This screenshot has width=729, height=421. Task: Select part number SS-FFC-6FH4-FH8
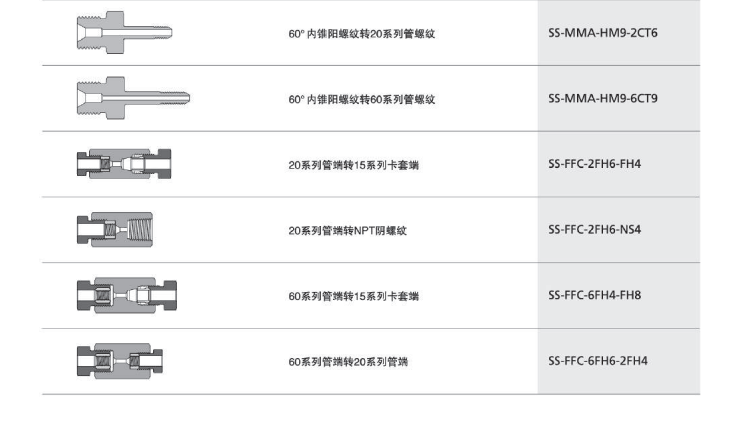pos(594,295)
